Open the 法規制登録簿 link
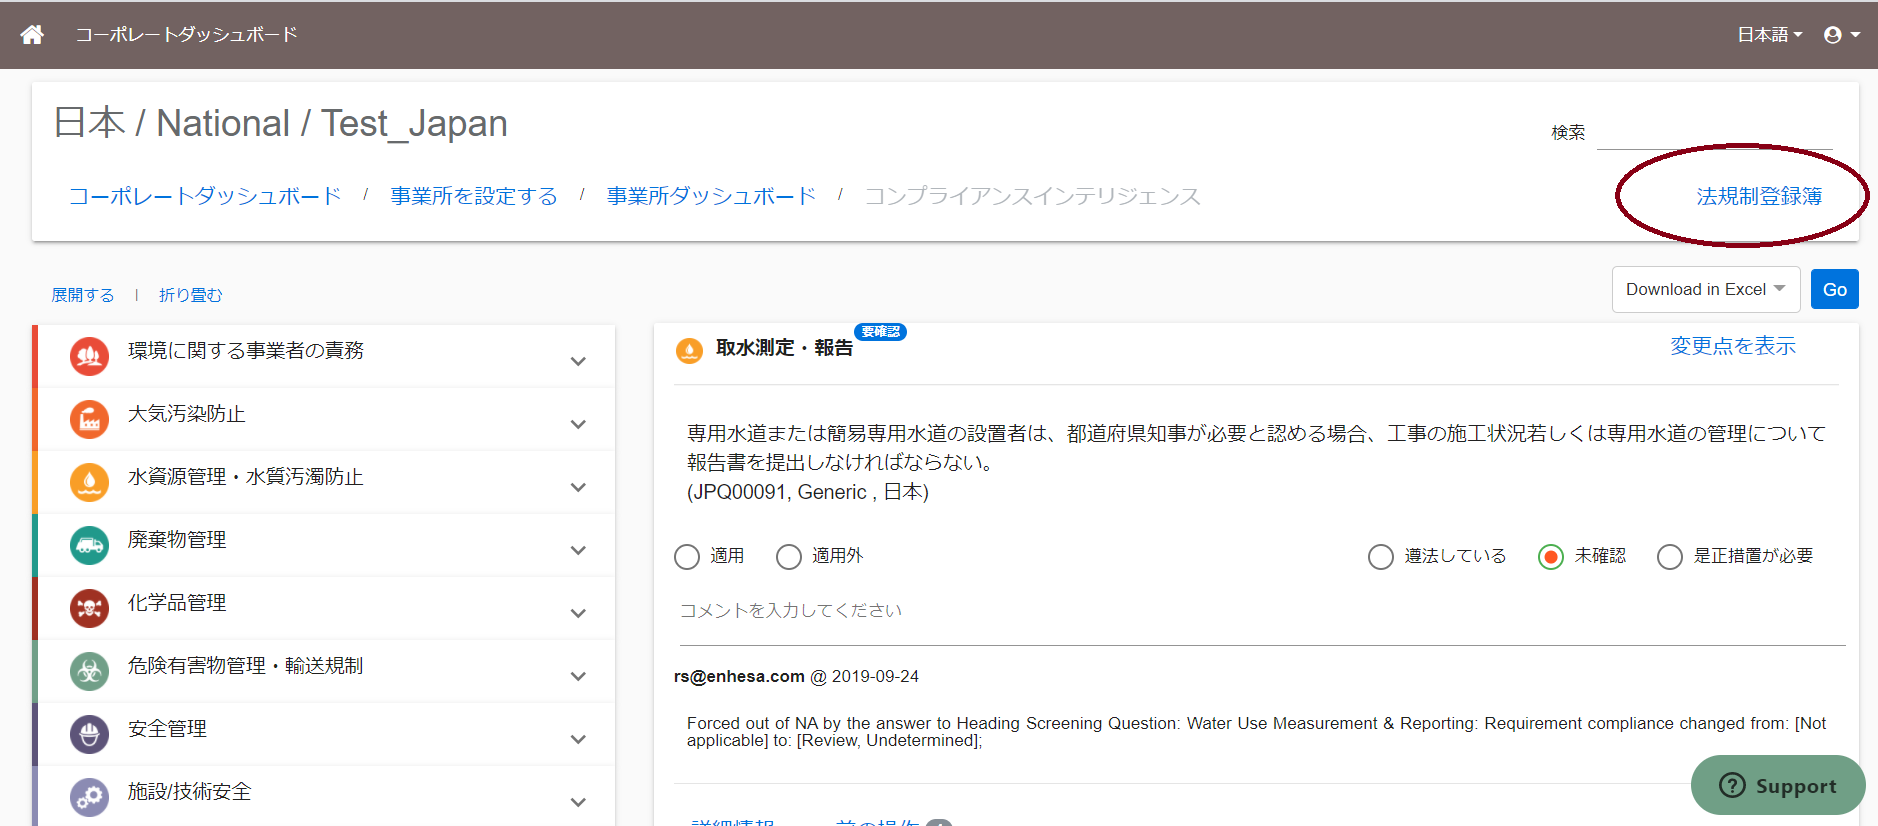1878x826 pixels. pos(1759,197)
